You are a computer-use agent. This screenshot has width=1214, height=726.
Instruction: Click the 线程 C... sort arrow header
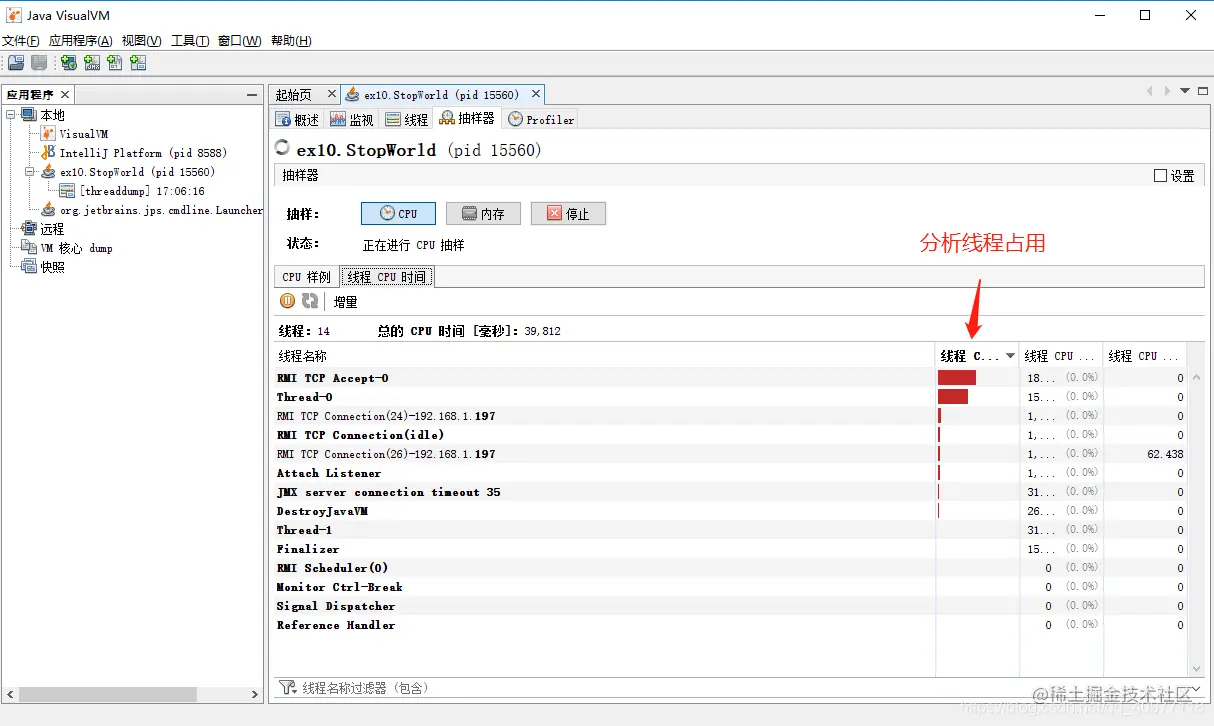pyautogui.click(x=977, y=356)
